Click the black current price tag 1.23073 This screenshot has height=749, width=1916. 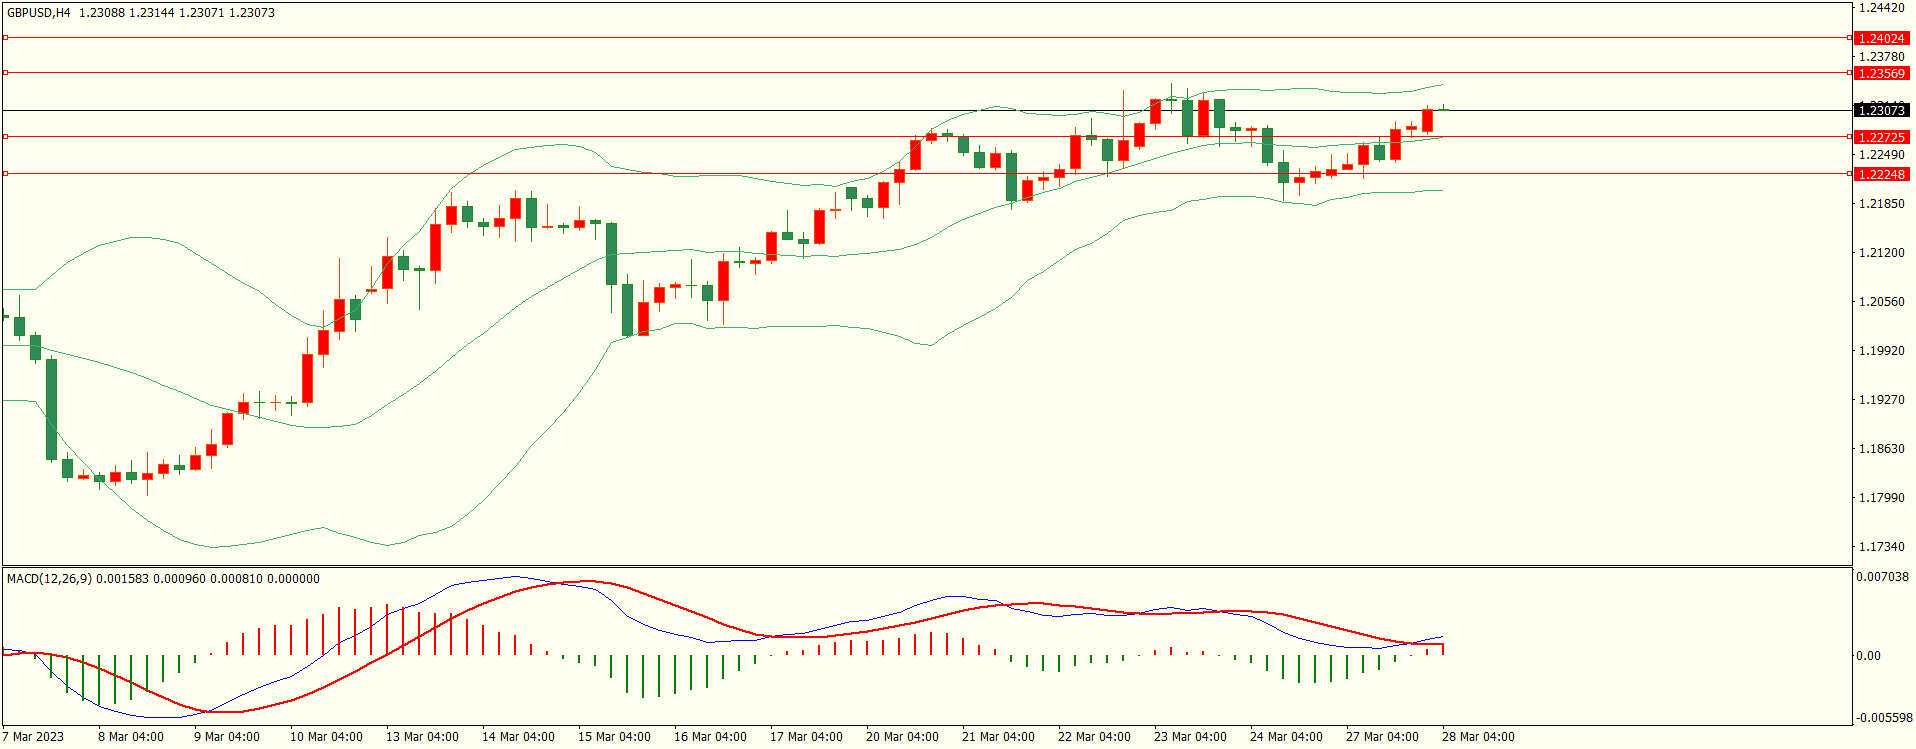click(x=1881, y=110)
